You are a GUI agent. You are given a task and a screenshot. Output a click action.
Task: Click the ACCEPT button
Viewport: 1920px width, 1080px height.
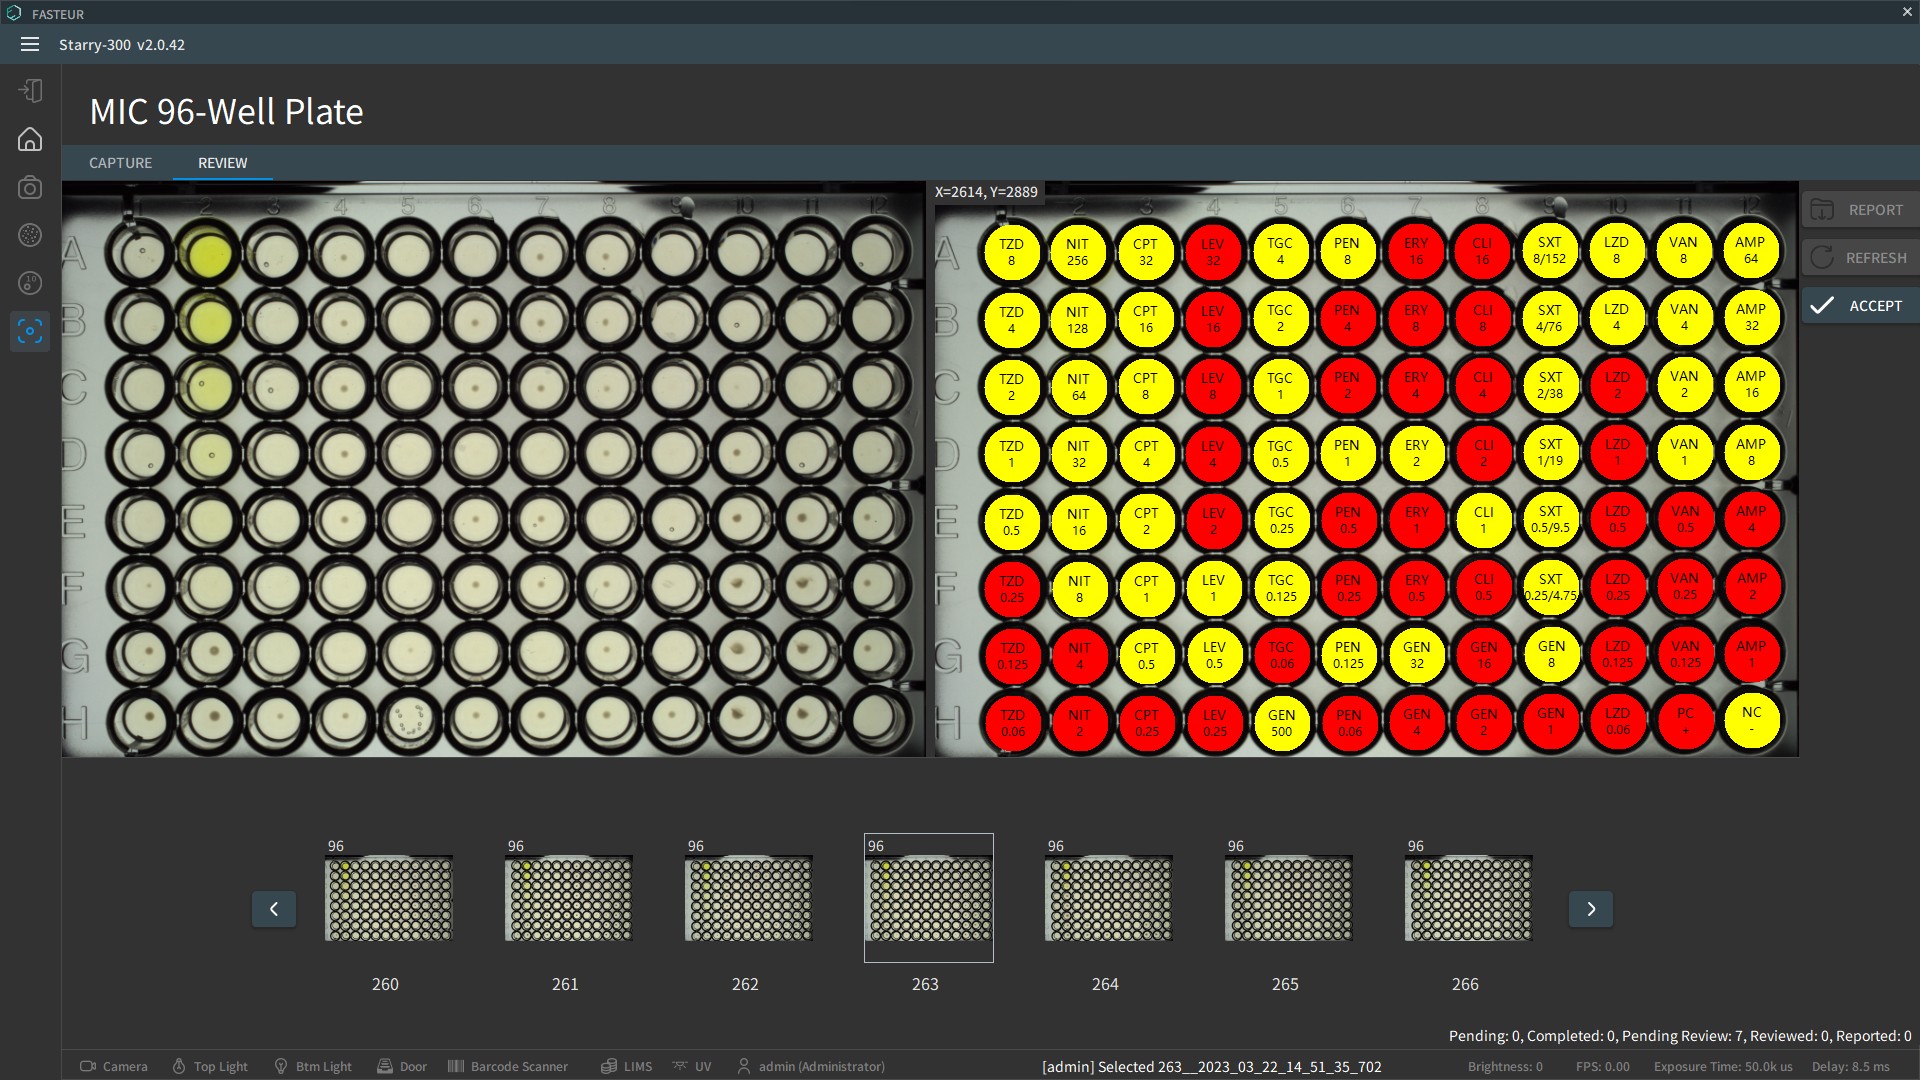click(1860, 306)
